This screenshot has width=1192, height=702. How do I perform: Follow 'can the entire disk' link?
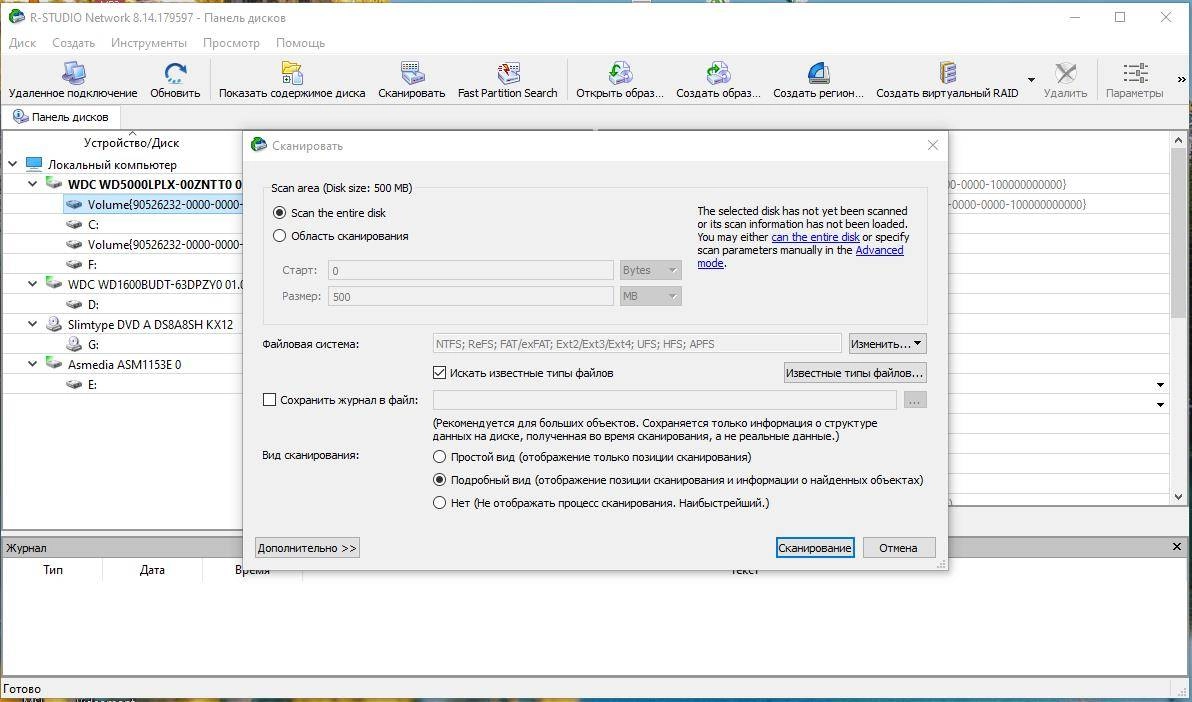point(815,237)
